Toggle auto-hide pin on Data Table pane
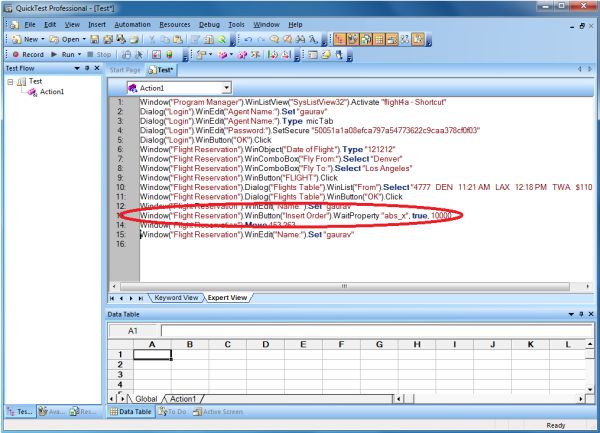The height and width of the screenshot is (433, 600). [581, 314]
